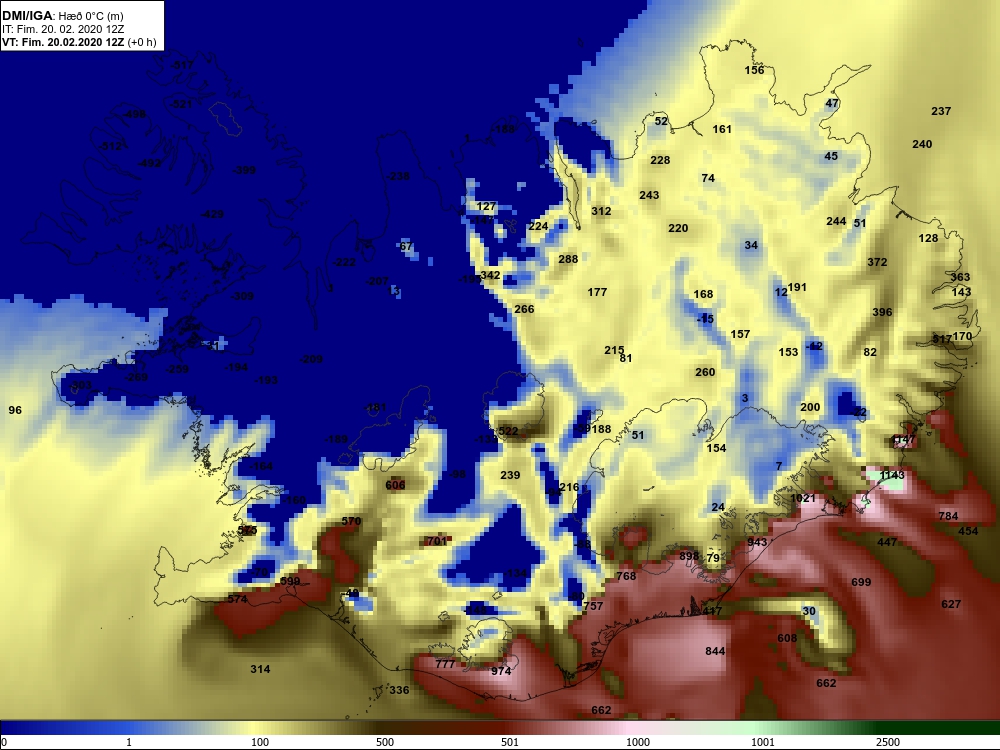Click the legend label 2500
This screenshot has width=1000, height=750.
point(888,742)
